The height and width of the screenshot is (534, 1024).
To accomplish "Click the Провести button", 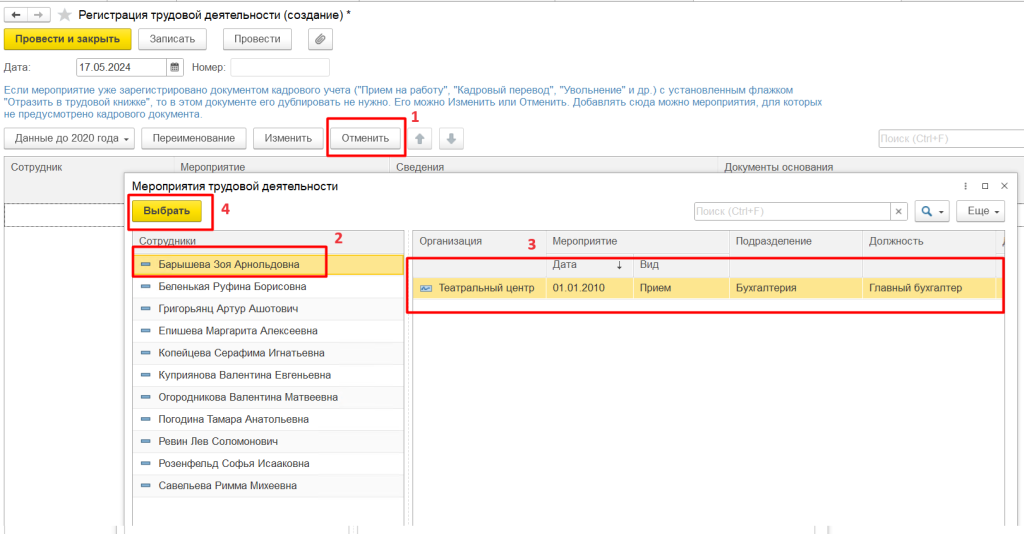I will (x=257, y=39).
